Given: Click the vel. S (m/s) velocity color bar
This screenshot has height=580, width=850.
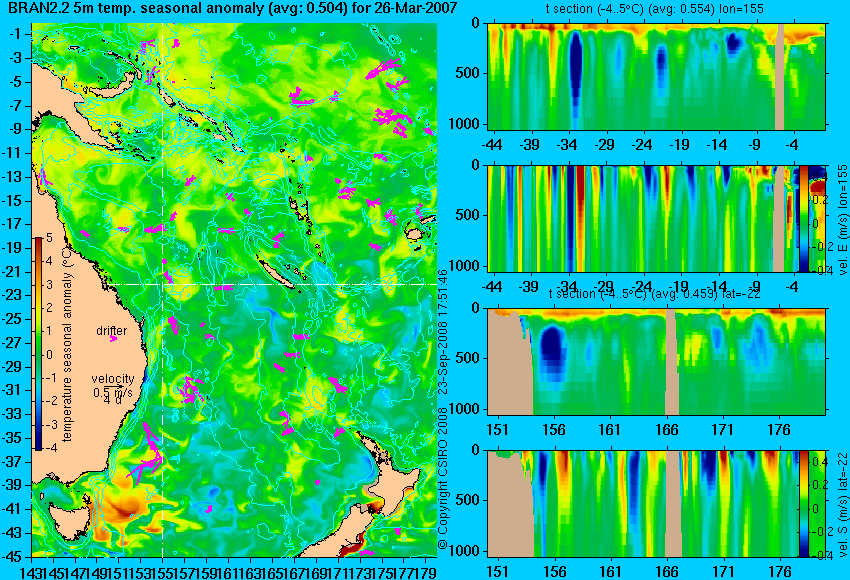Looking at the screenshot, I should (803, 503).
